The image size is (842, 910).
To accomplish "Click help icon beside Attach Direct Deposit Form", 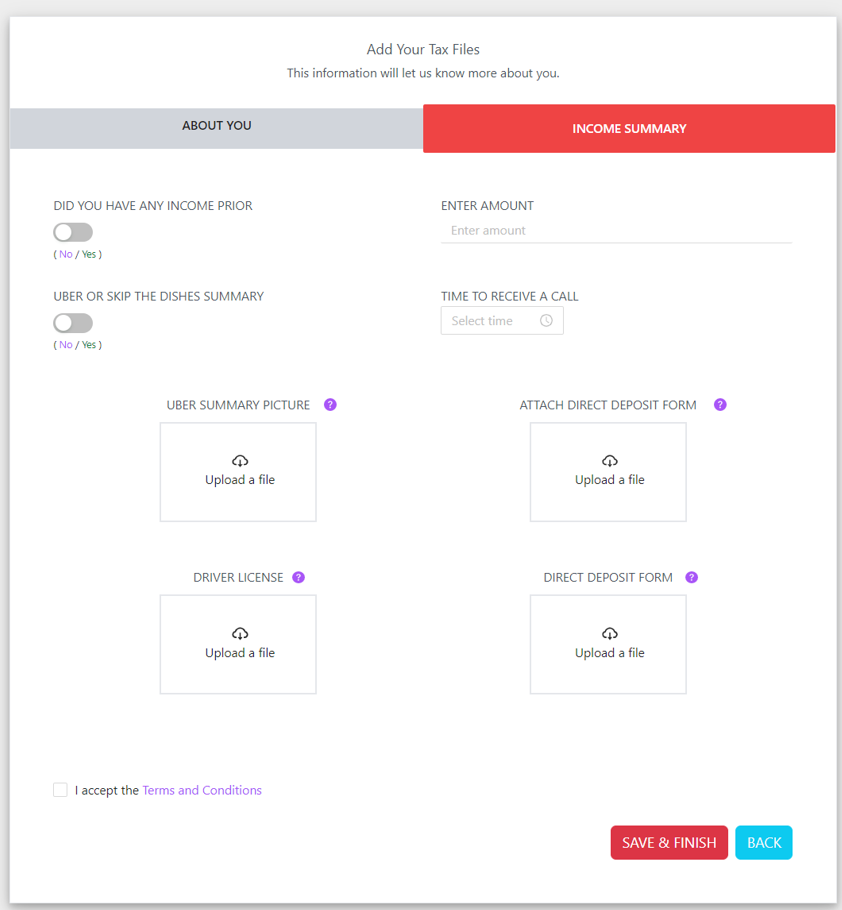I will (x=720, y=405).
